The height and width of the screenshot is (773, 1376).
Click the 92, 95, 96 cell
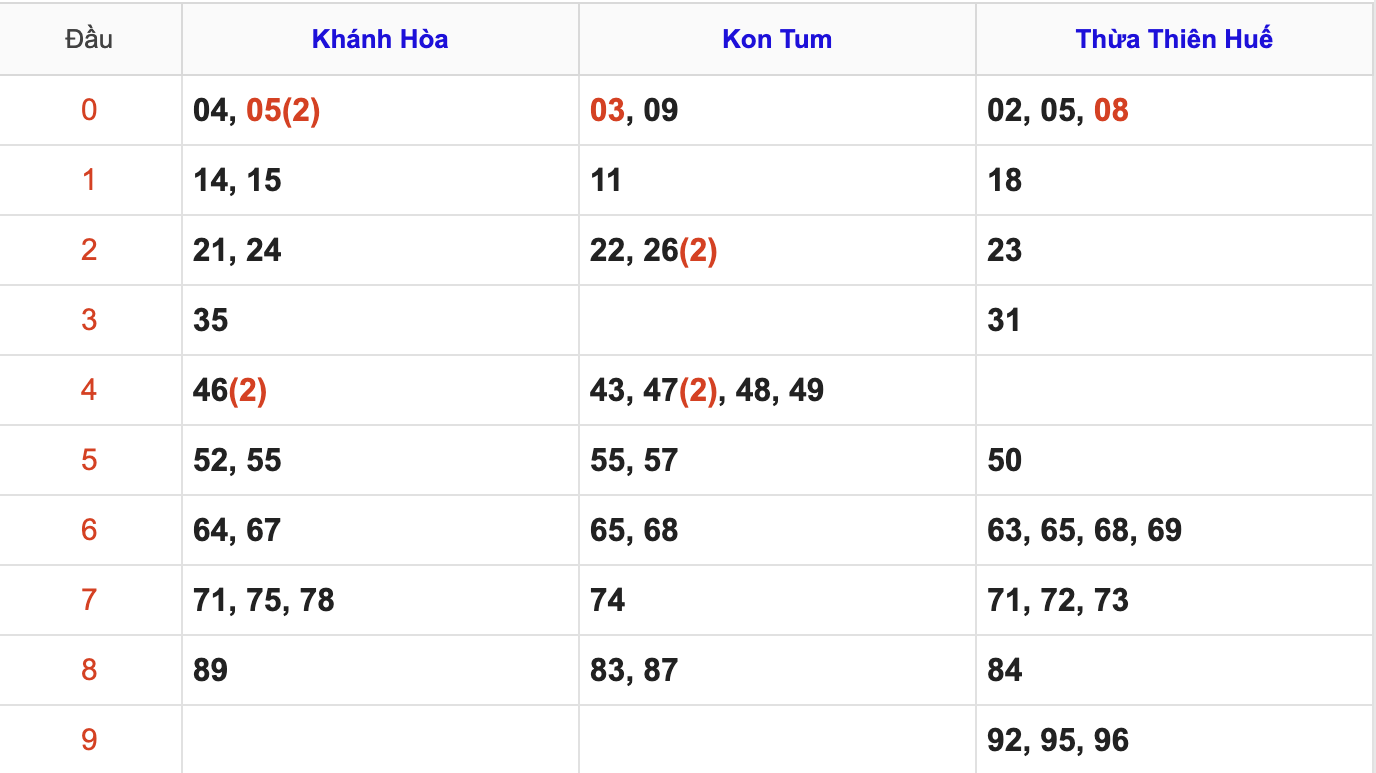1058,740
